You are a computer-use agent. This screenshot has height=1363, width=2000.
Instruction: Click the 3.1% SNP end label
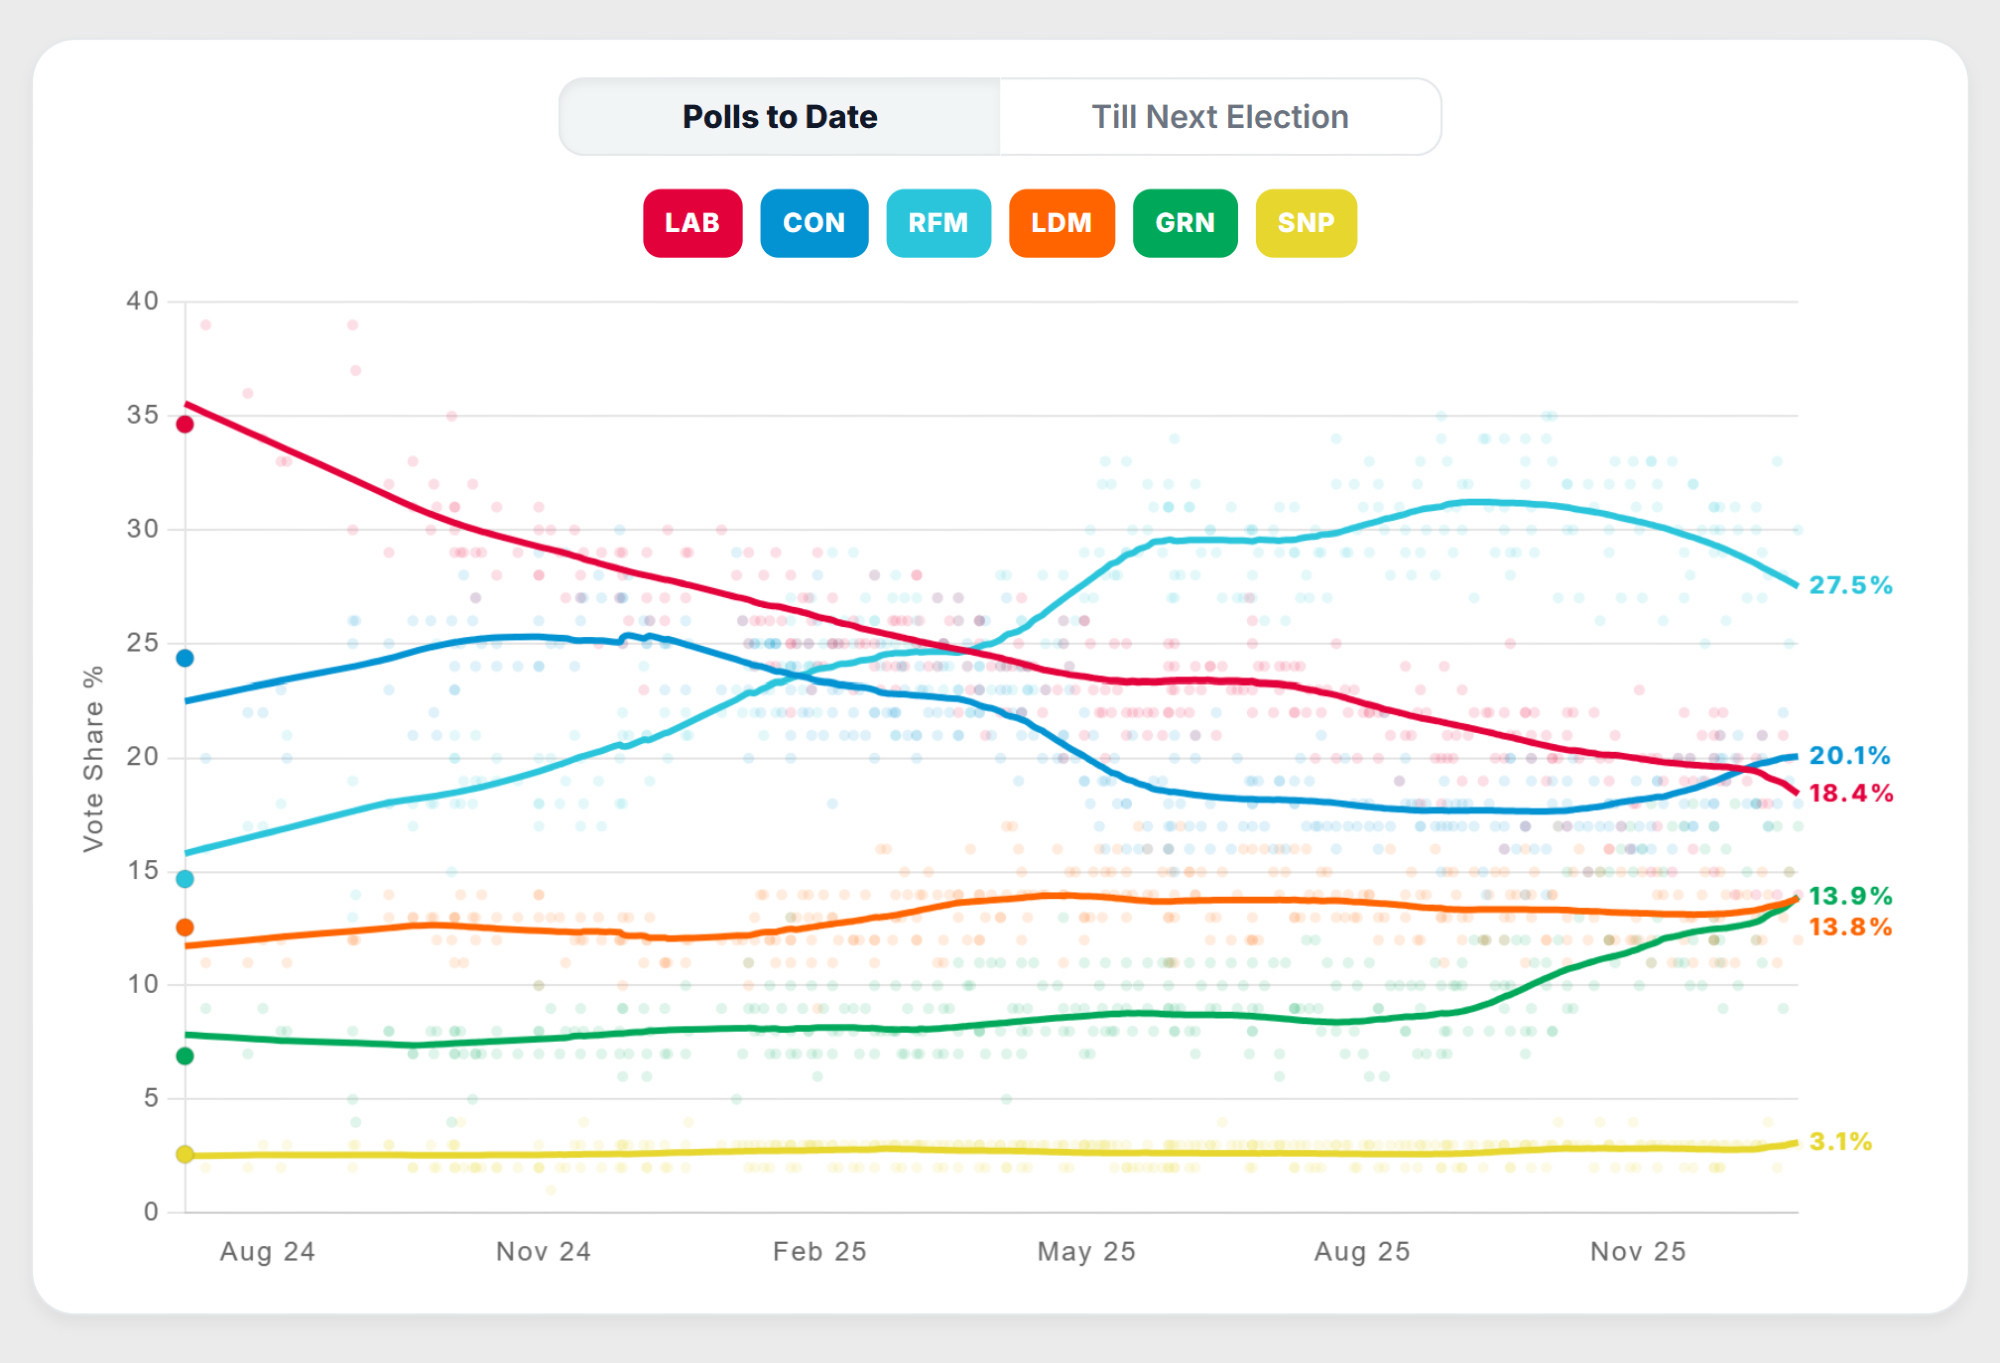[x=1840, y=1141]
